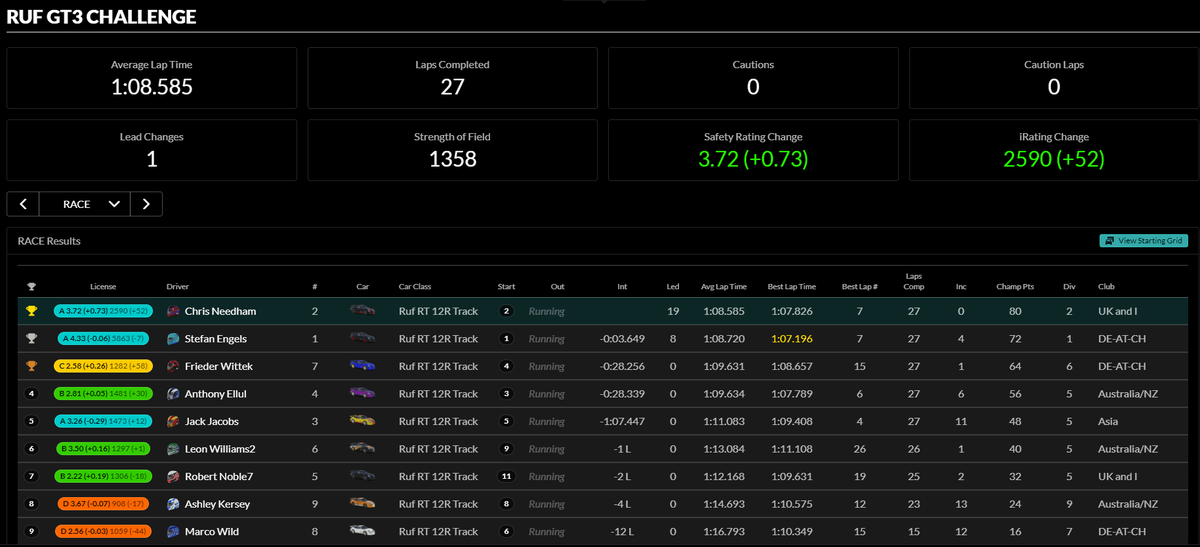
Task: Click Jack Jacobs' A 3.26 license badge
Action: pyautogui.click(x=103, y=421)
